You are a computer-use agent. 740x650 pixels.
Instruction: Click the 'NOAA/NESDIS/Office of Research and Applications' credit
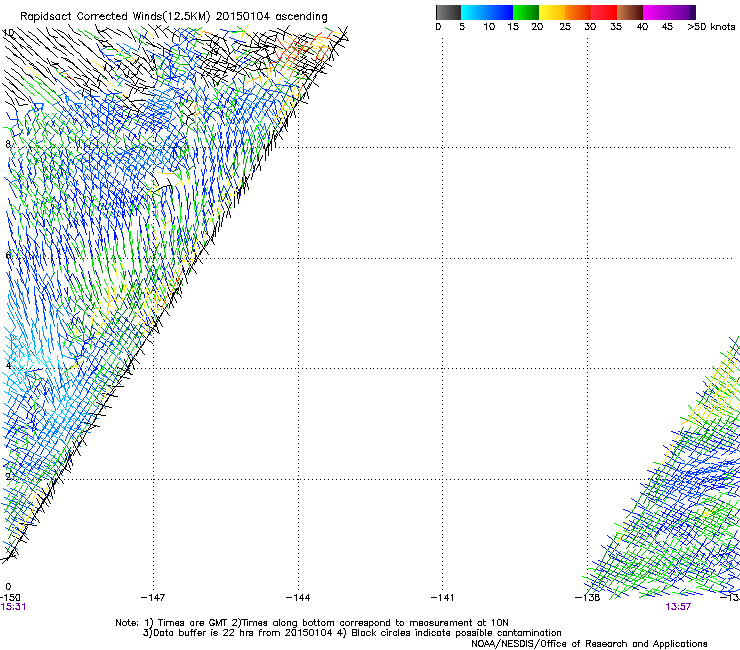coord(589,644)
